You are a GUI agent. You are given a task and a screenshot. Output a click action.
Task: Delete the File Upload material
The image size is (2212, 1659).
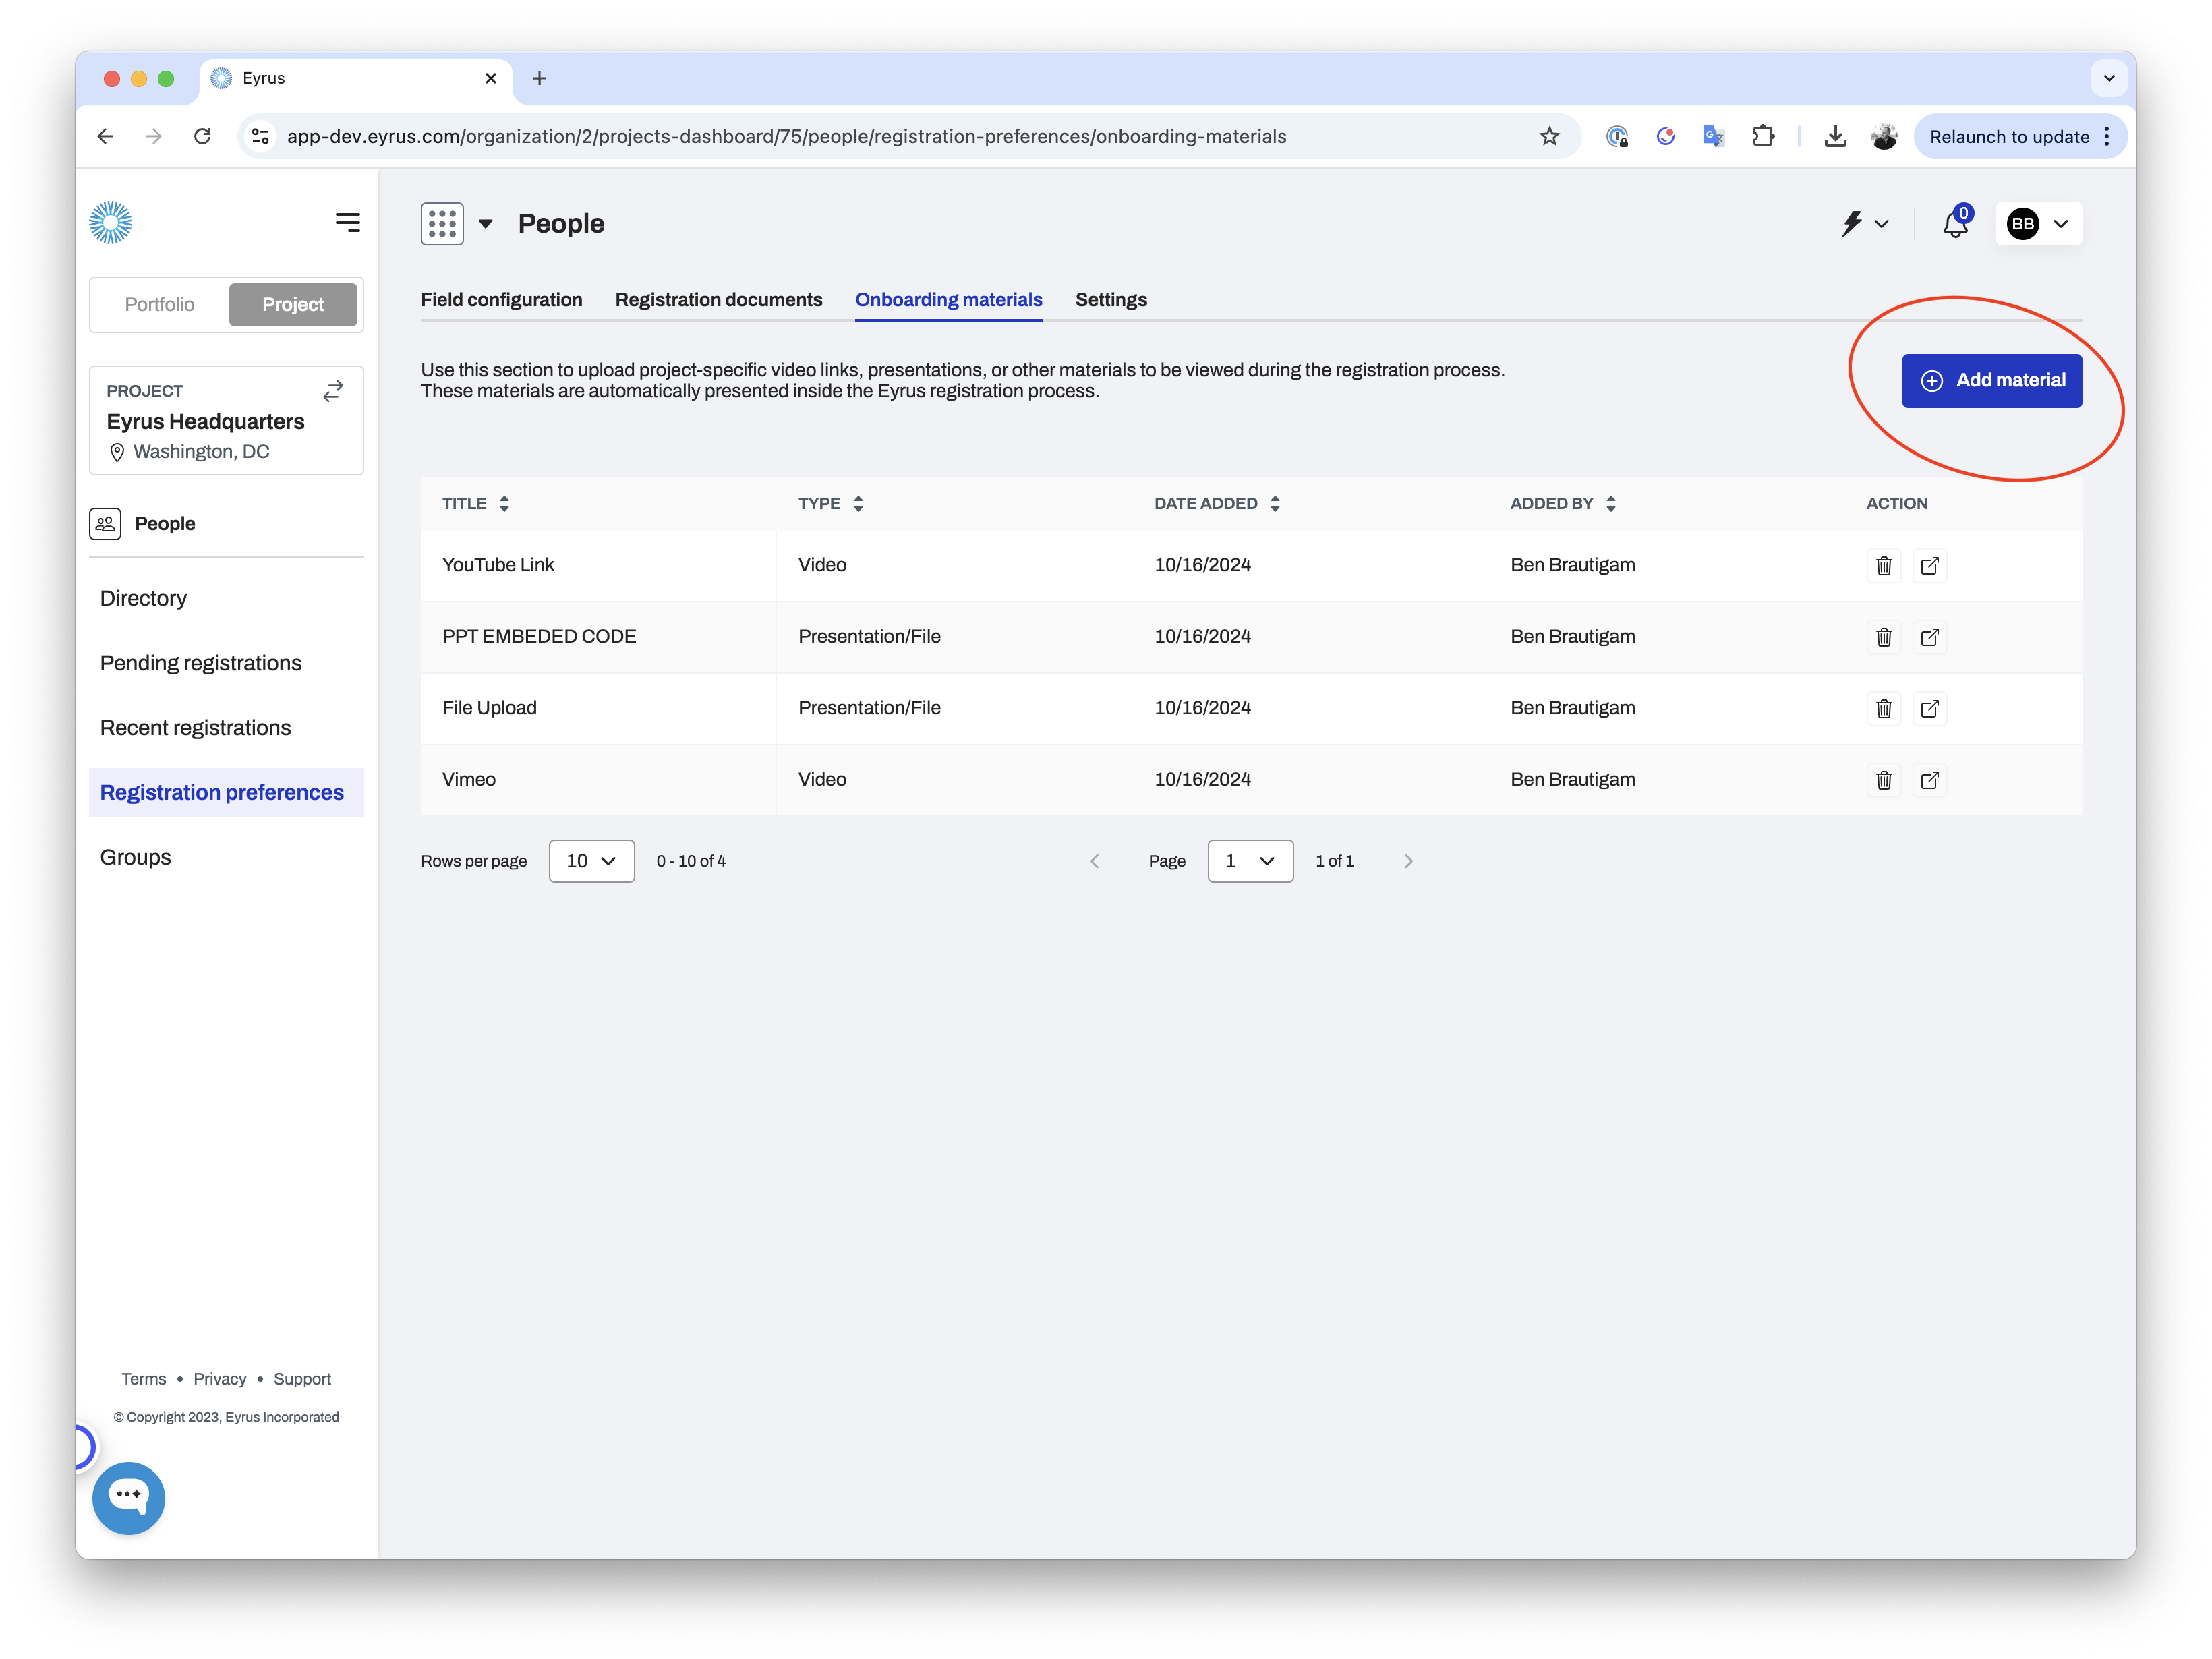[1883, 709]
